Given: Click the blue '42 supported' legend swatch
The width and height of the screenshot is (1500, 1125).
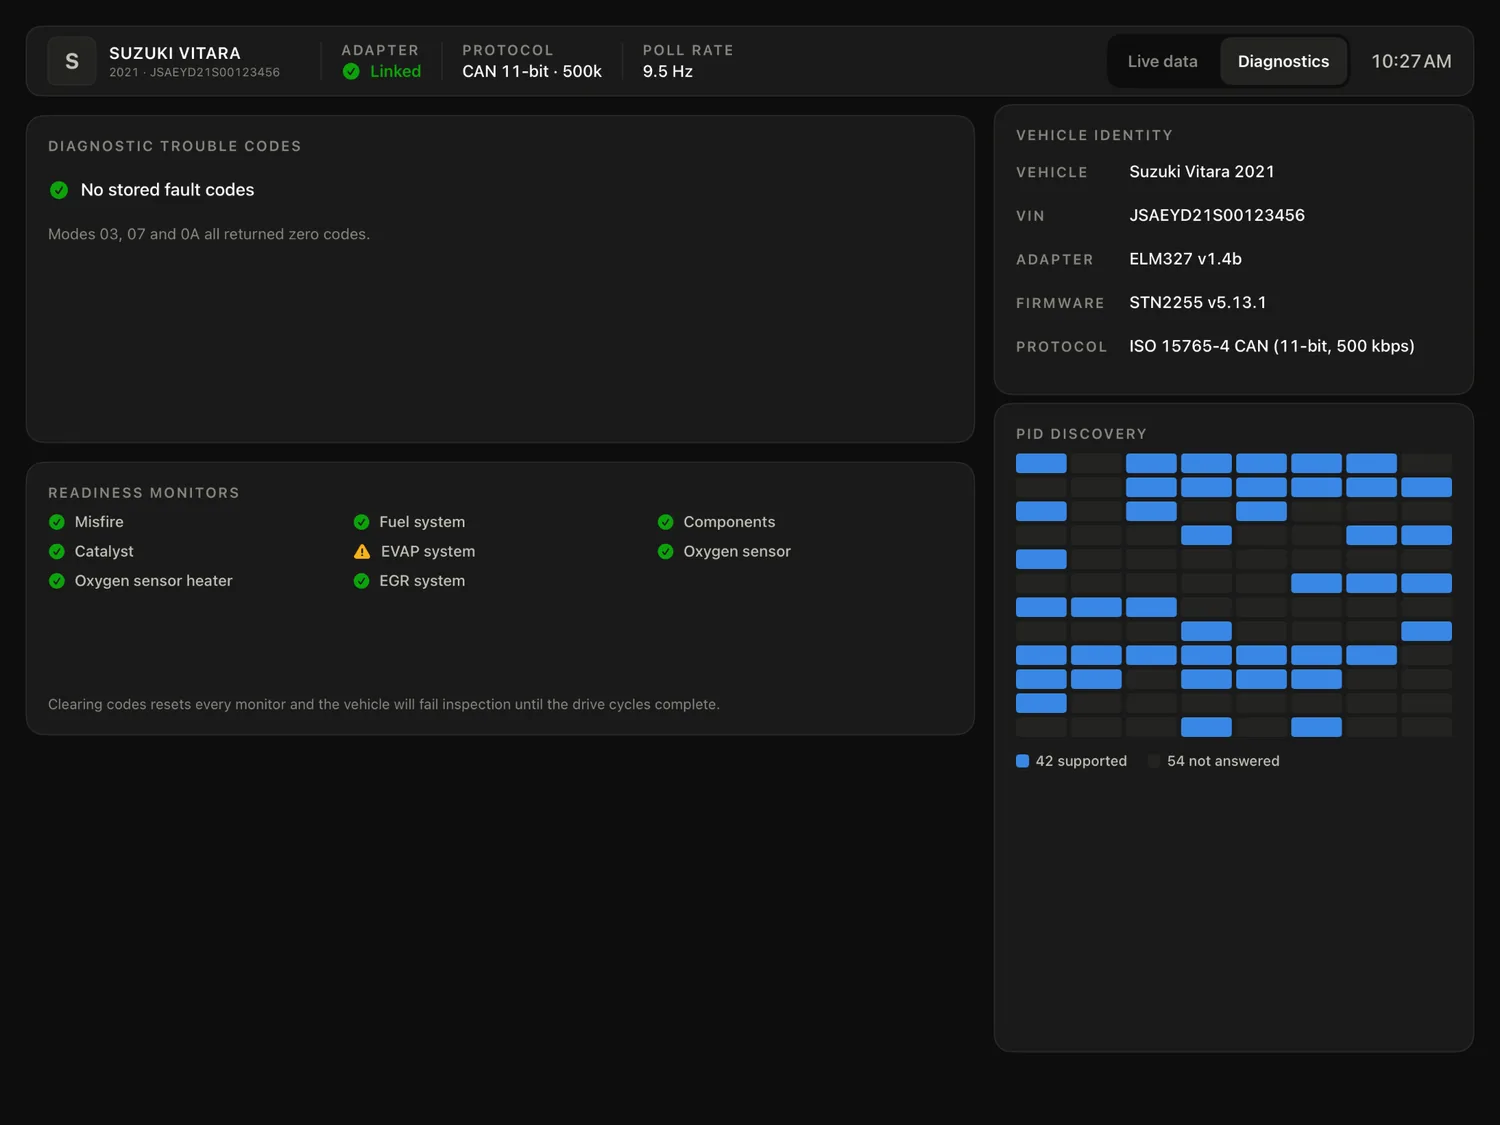Looking at the screenshot, I should tap(1022, 761).
